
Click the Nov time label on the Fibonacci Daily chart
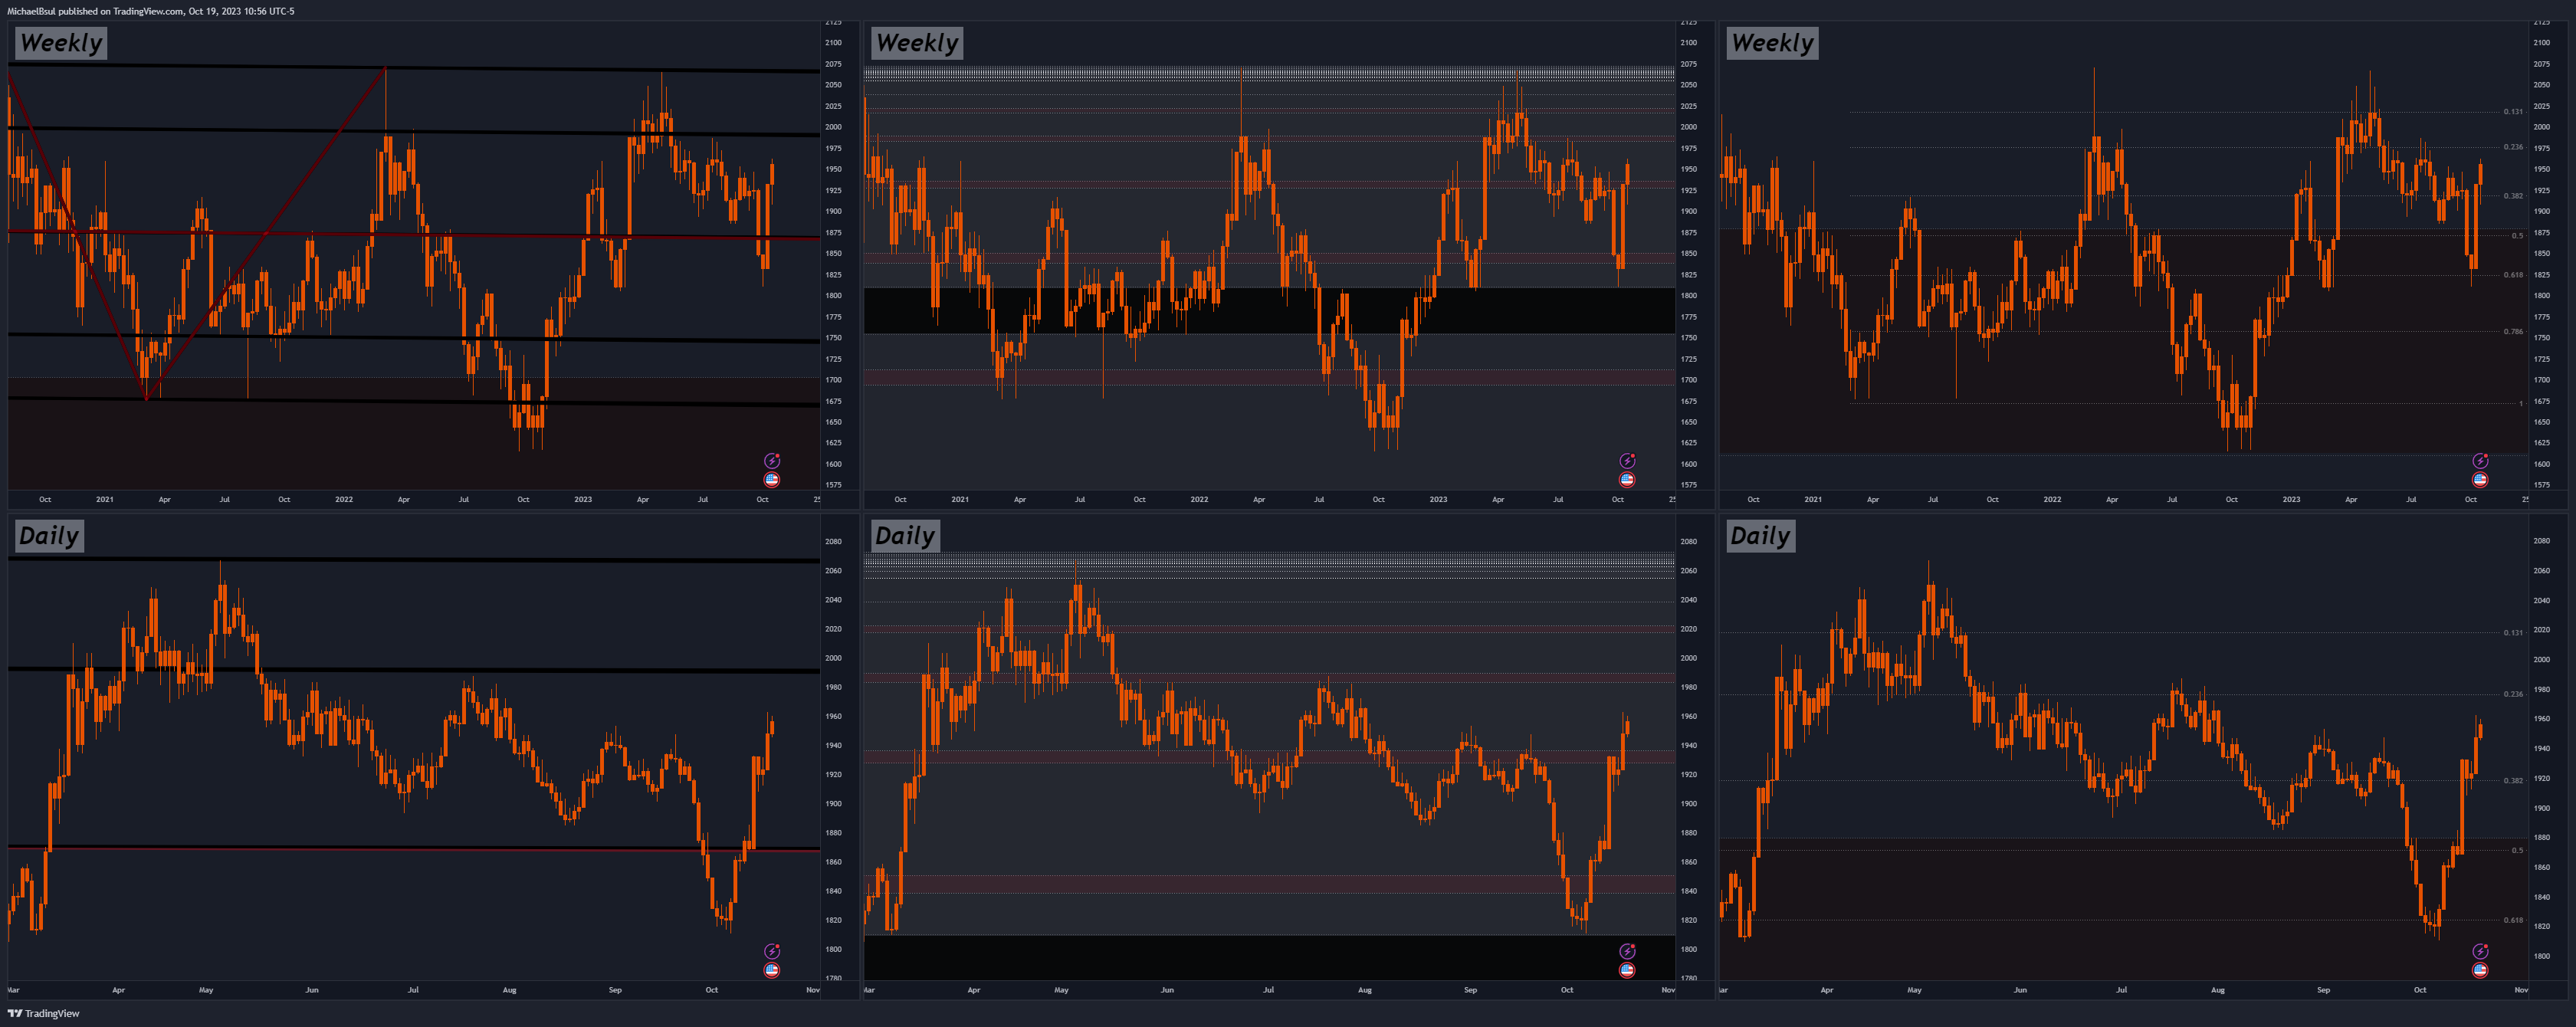pyautogui.click(x=2521, y=990)
